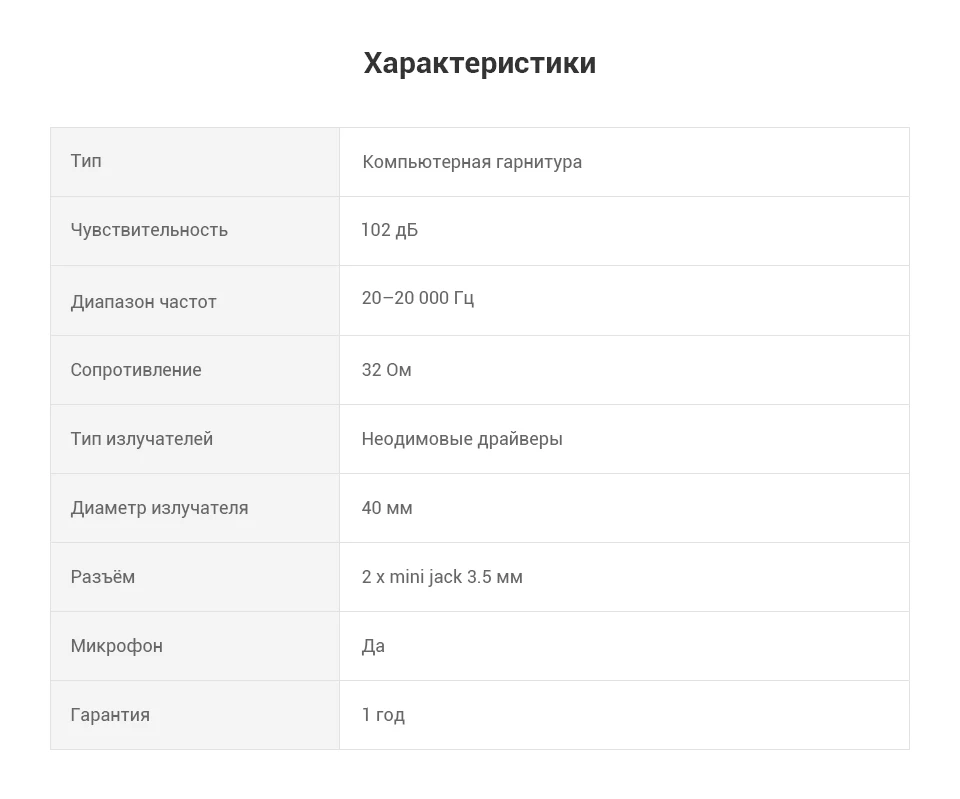The height and width of the screenshot is (799, 960).
Task: Click the 20–20 000 Гц value
Action: click(418, 298)
